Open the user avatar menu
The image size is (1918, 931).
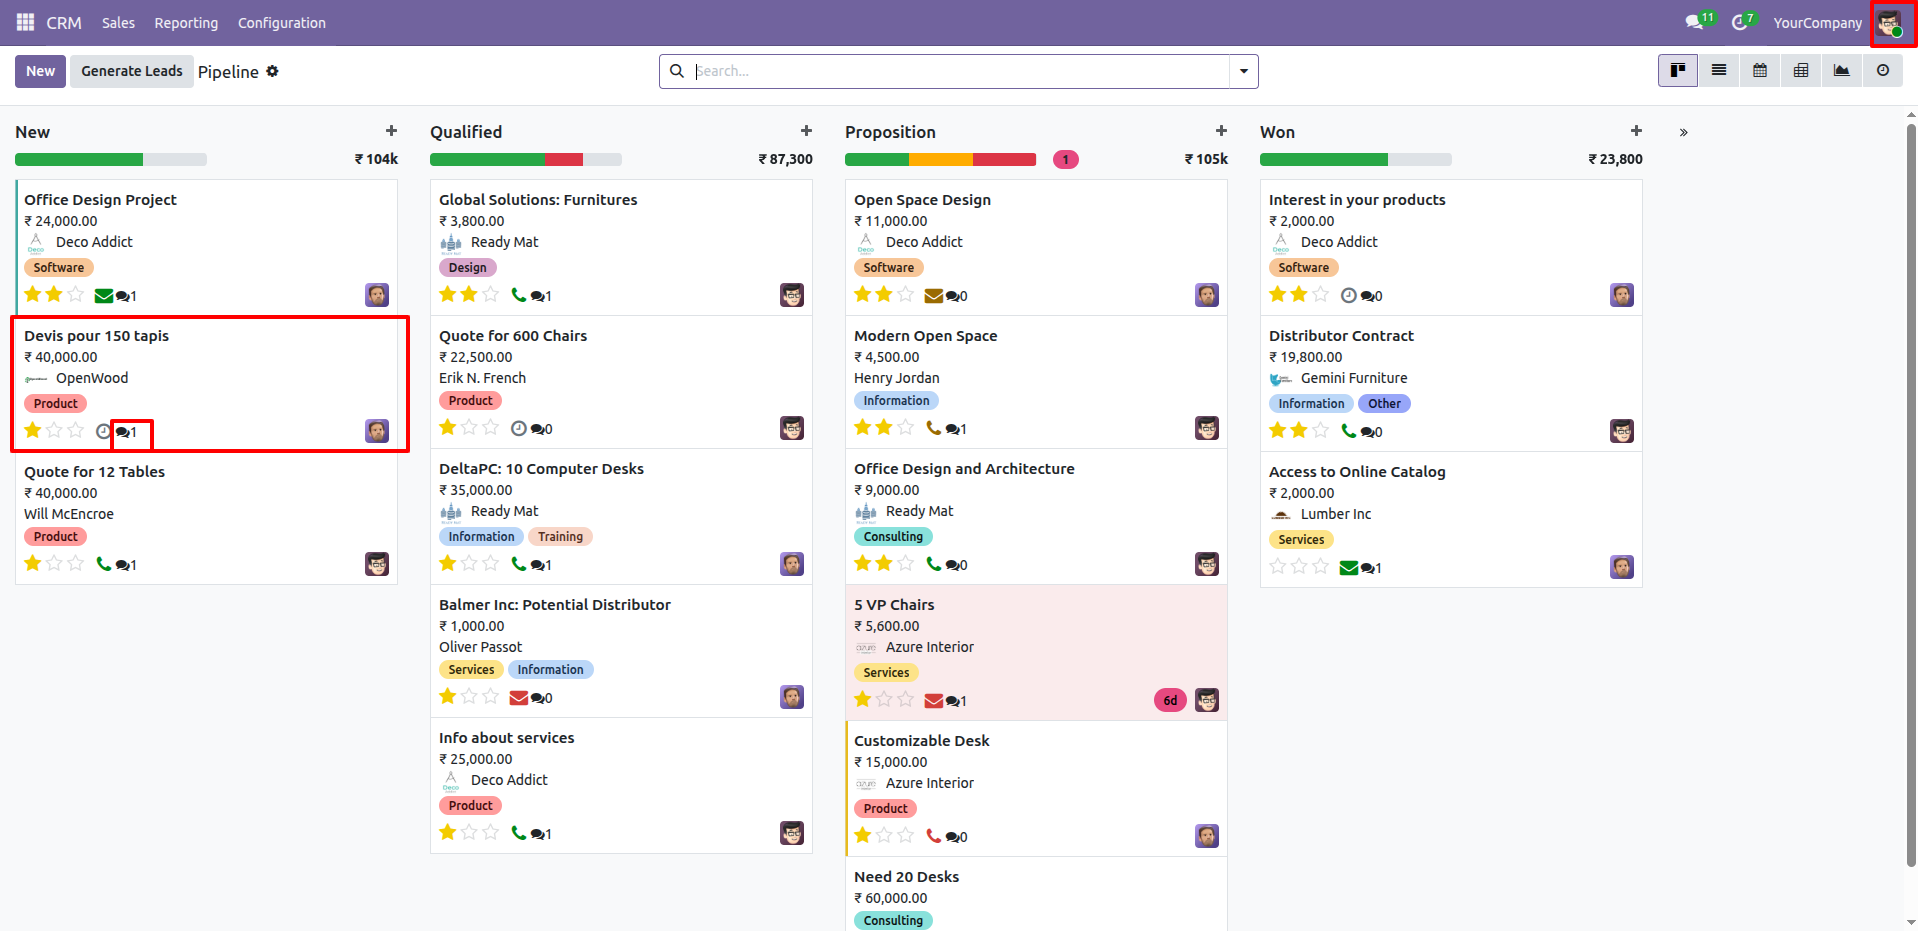[x=1889, y=22]
